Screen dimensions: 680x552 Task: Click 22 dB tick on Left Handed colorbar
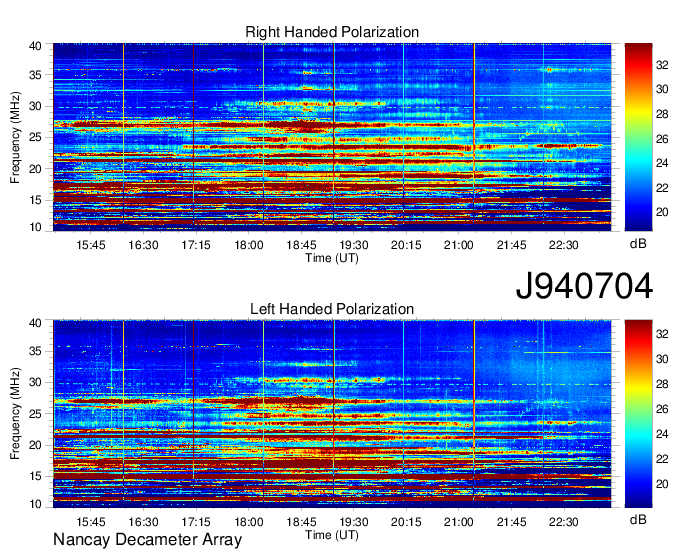coord(662,459)
